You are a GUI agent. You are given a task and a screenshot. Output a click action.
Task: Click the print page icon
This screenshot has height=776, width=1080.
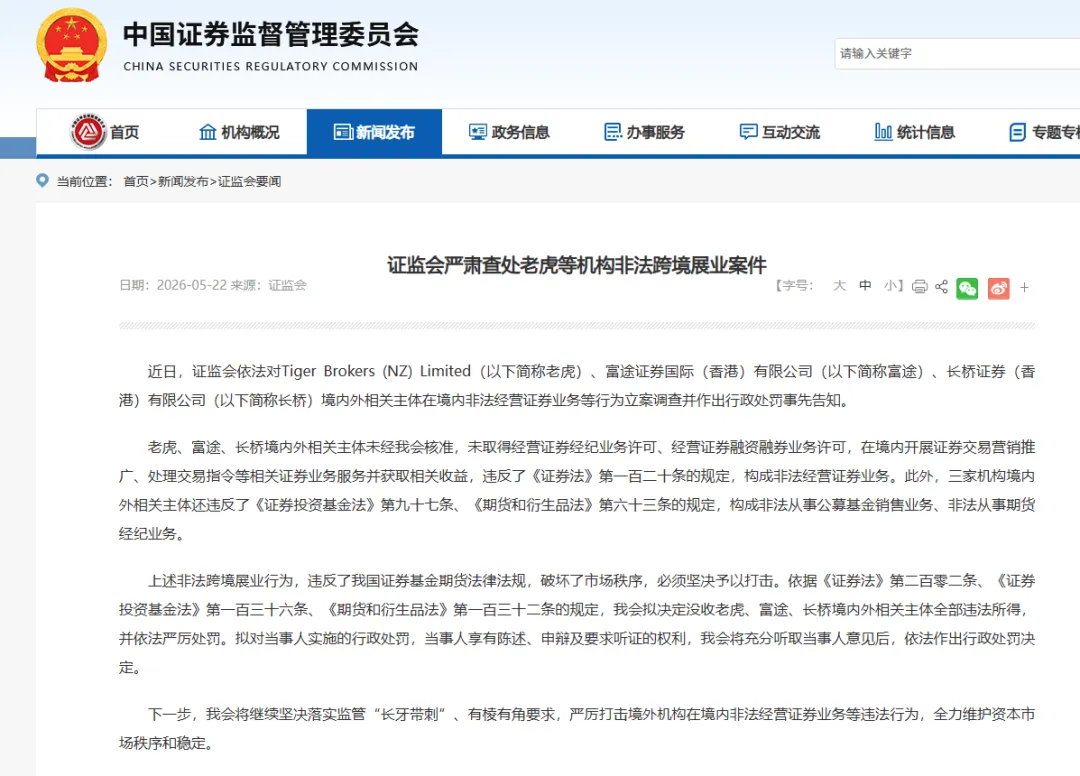tap(920, 287)
